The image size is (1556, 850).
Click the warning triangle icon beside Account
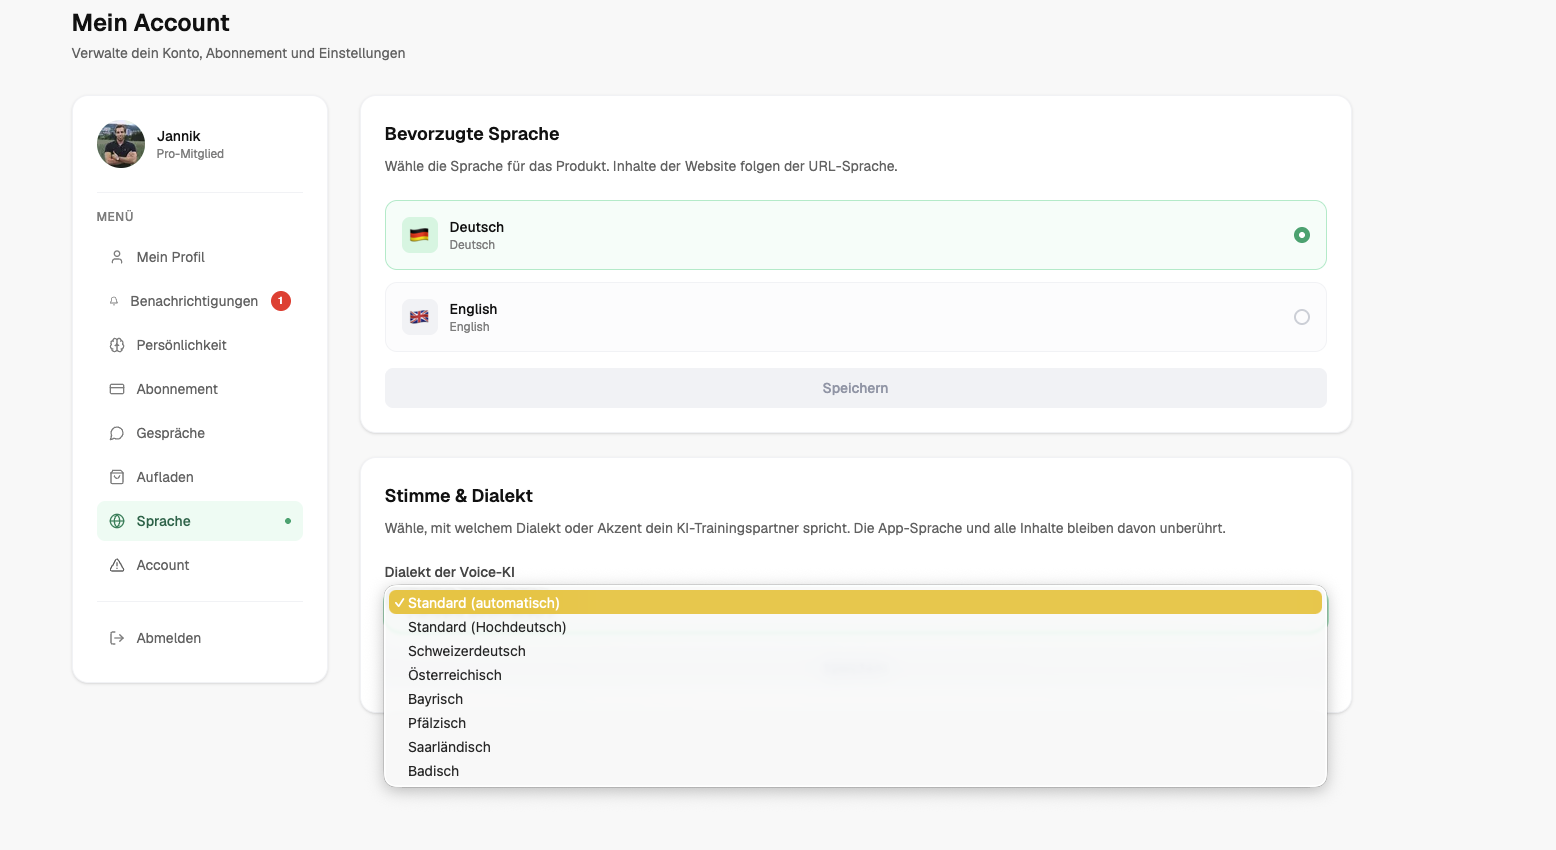(x=117, y=565)
